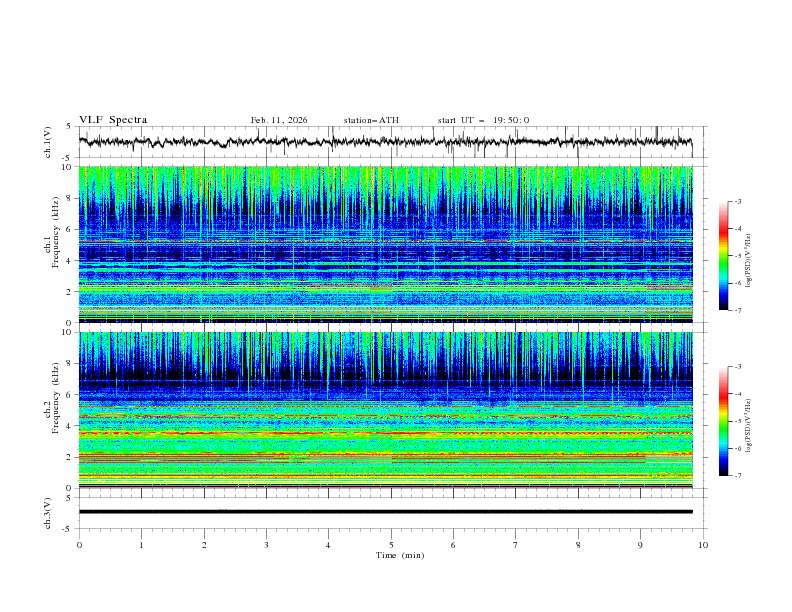792x612 pixels.
Task: Click the time axis tick label "9"
Action: [640, 545]
